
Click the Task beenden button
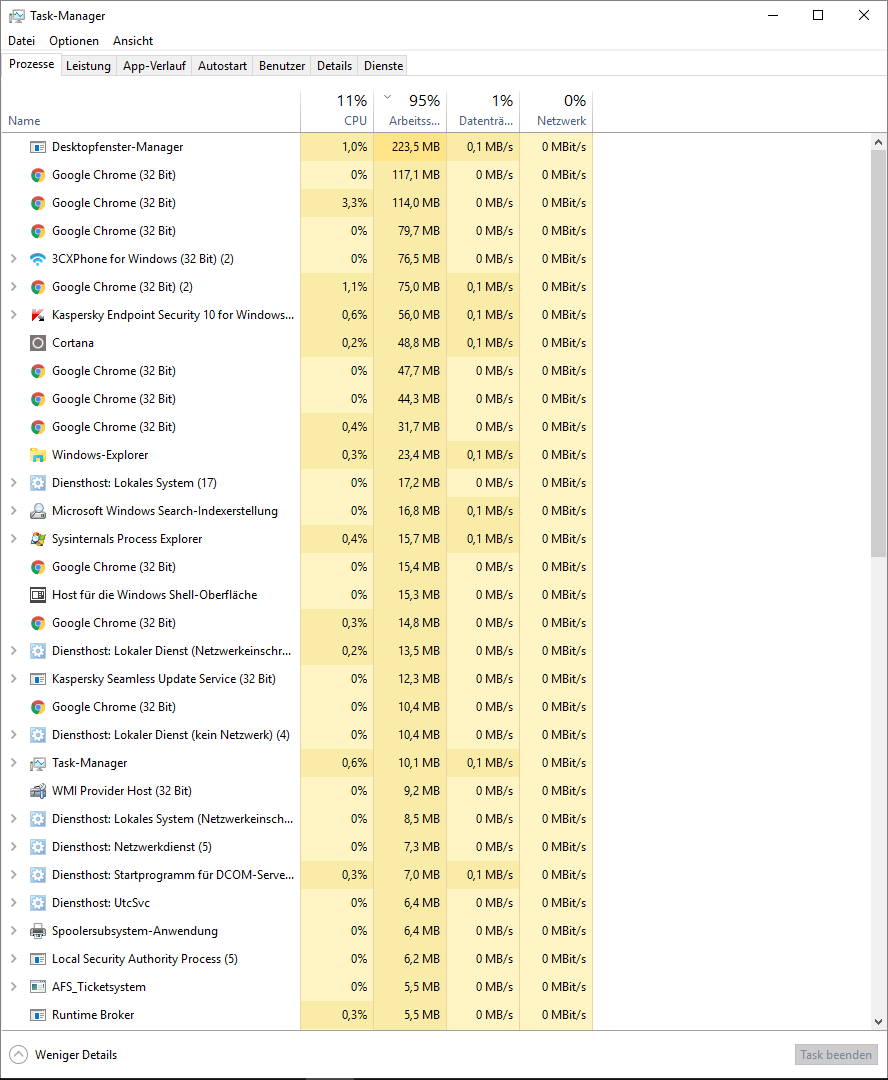836,1055
